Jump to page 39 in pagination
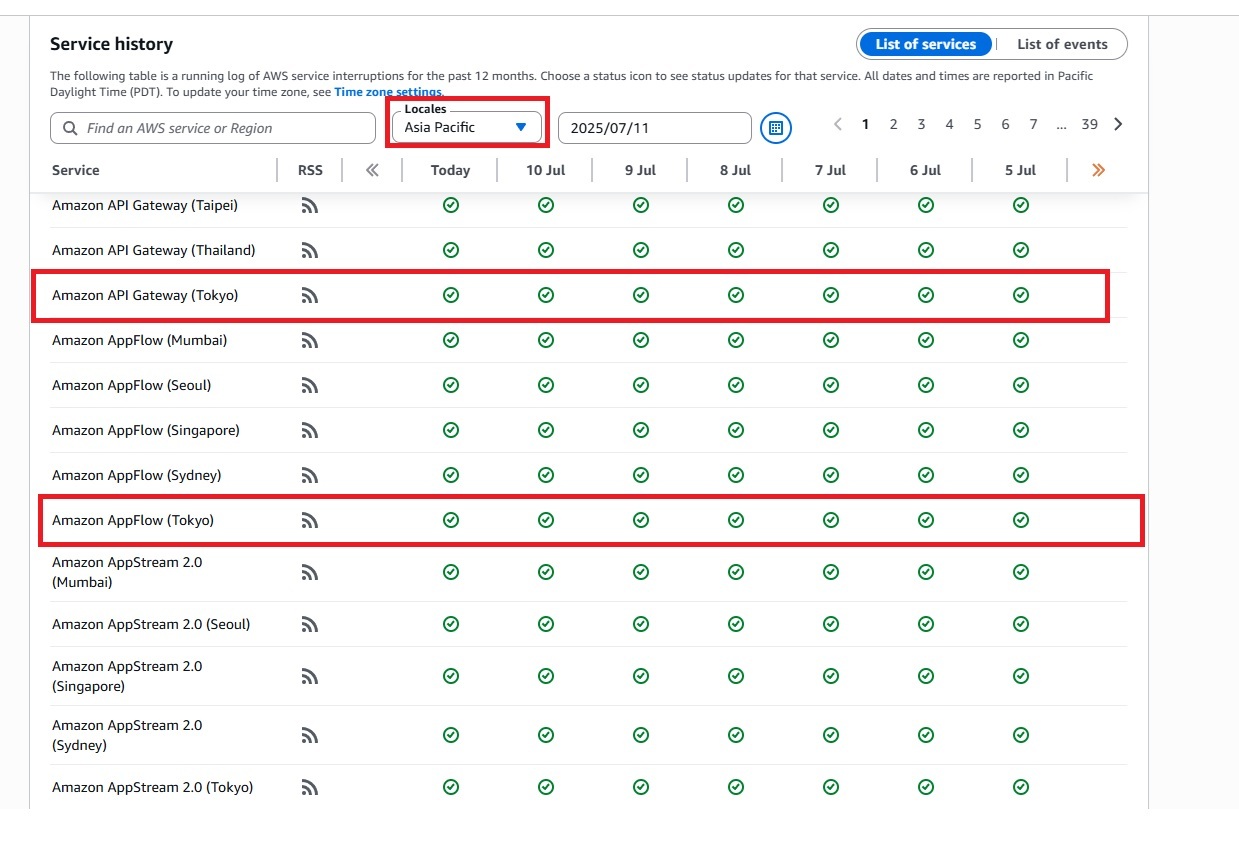This screenshot has width=1239, height=849. (x=1089, y=125)
